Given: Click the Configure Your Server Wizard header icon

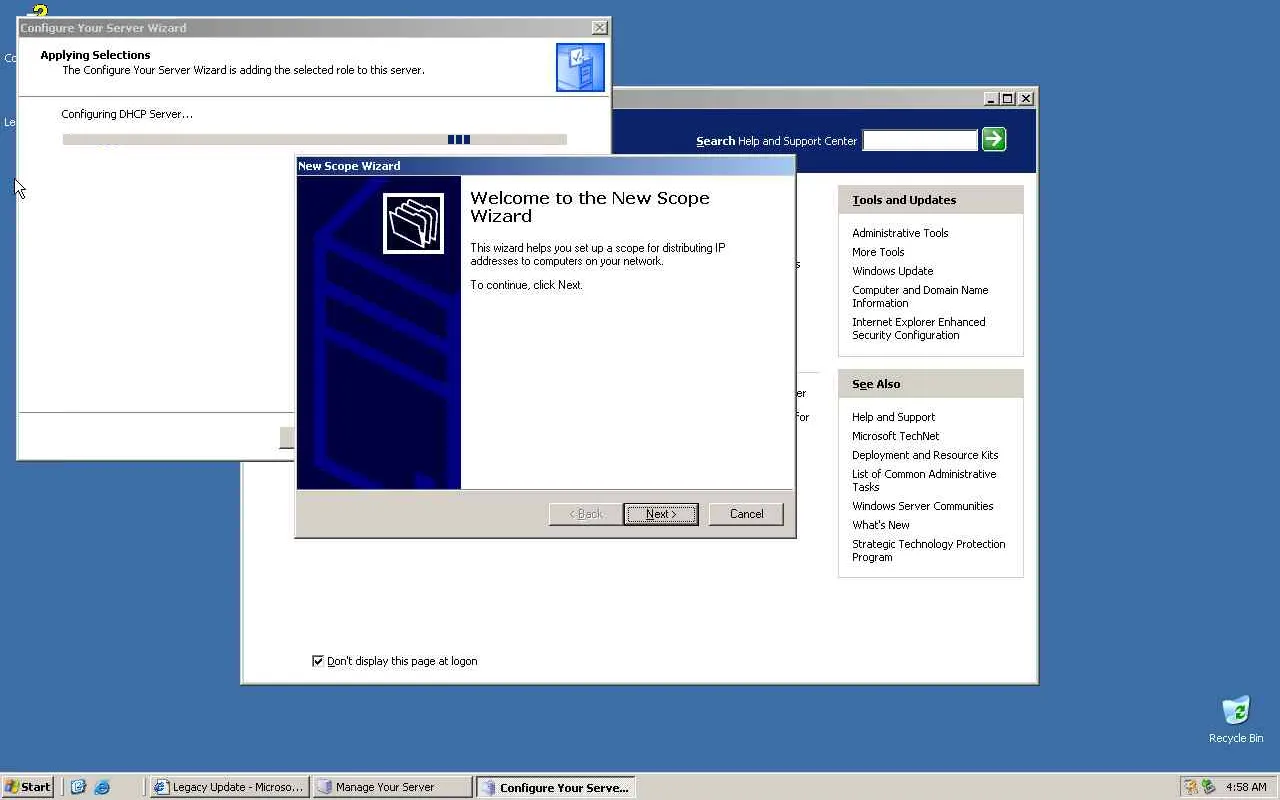Looking at the screenshot, I should pyautogui.click(x=580, y=67).
